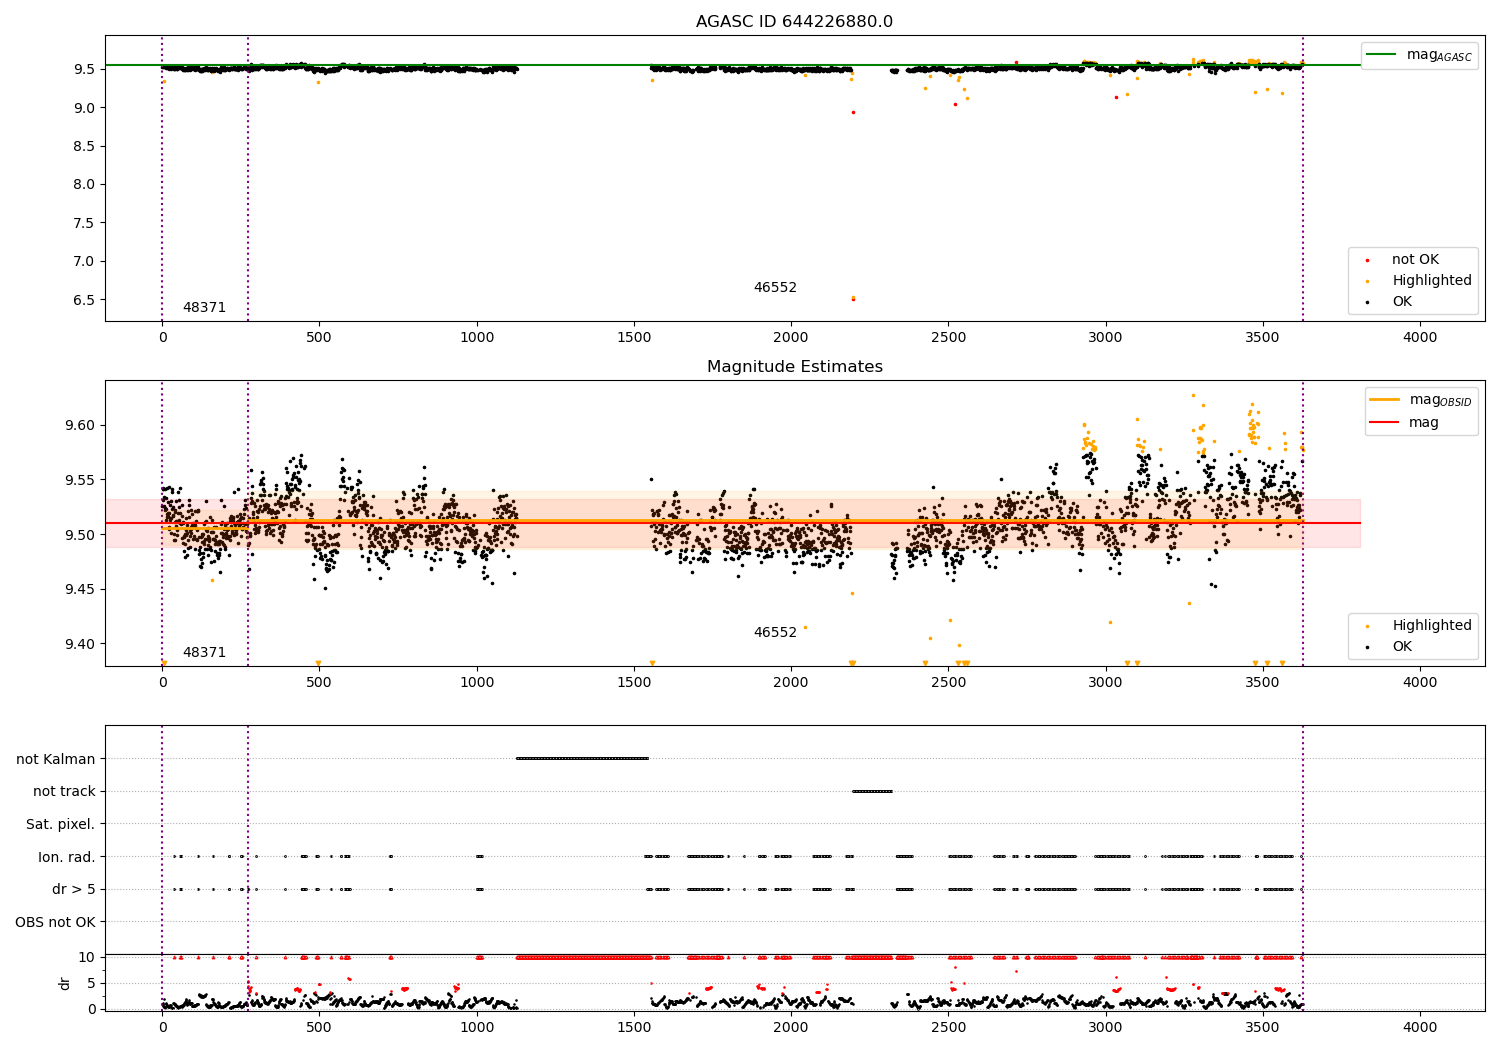This screenshot has height=1050, width=1500.
Task: Click the '48371' label in middle plot
Action: (x=204, y=653)
